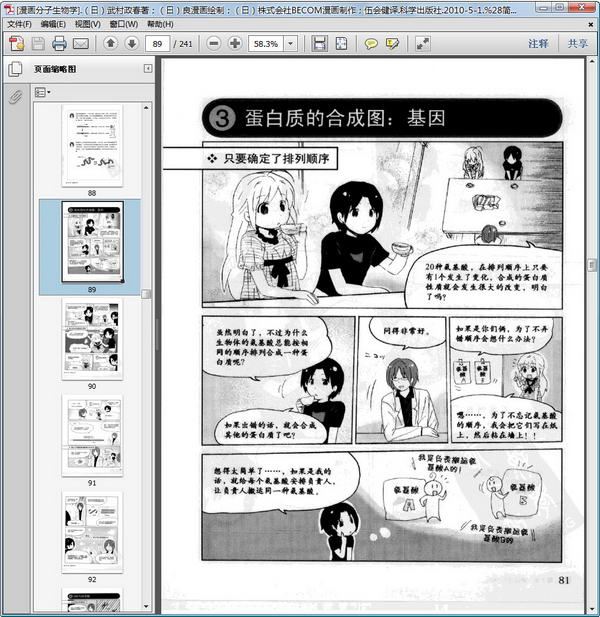Open the thumbnail panel options dropdown
Image resolution: width=600 pixels, height=617 pixels.
tap(43, 92)
